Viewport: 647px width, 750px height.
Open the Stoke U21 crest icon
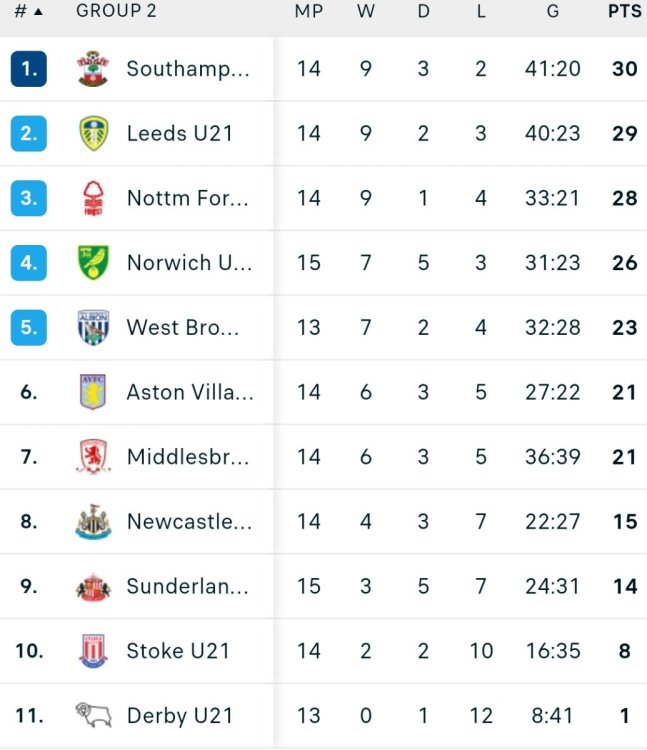tap(93, 651)
